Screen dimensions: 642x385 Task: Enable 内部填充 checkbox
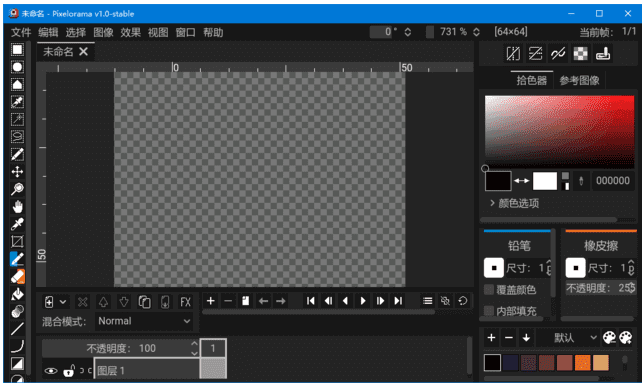(489, 311)
